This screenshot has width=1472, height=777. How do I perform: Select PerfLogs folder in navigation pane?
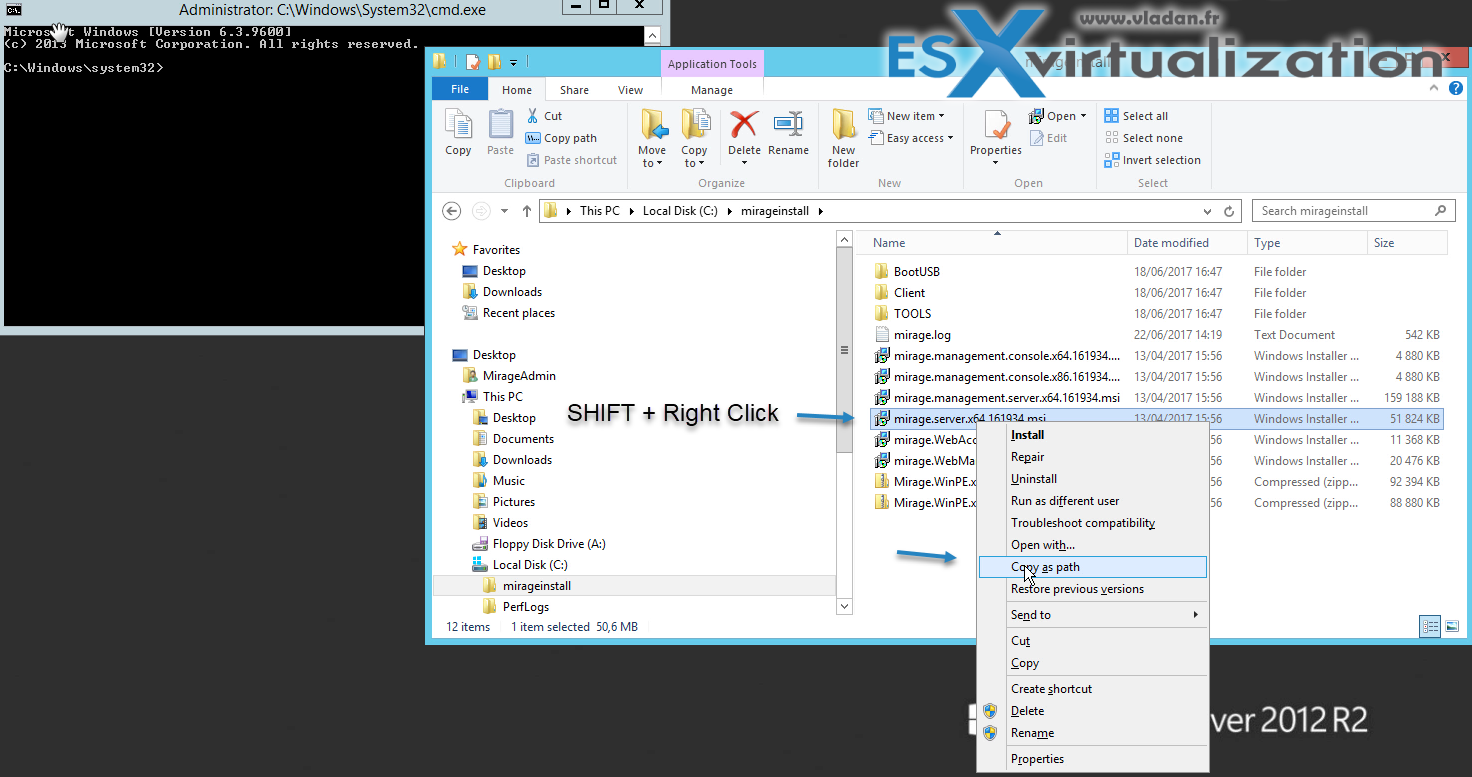pos(516,607)
